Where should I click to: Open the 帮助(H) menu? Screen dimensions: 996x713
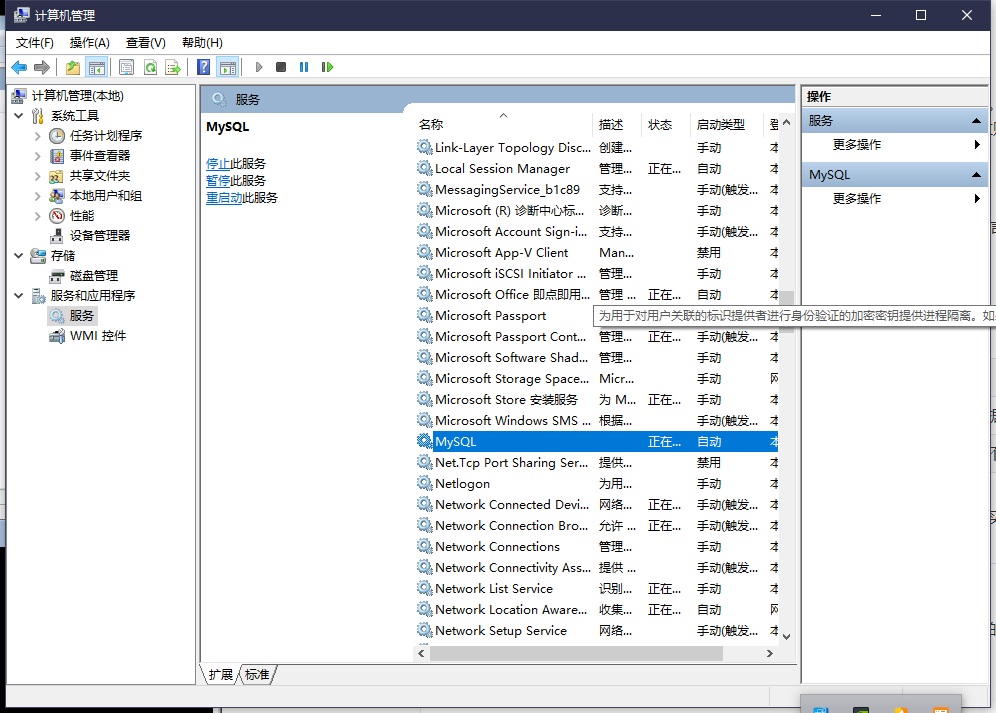(x=202, y=43)
